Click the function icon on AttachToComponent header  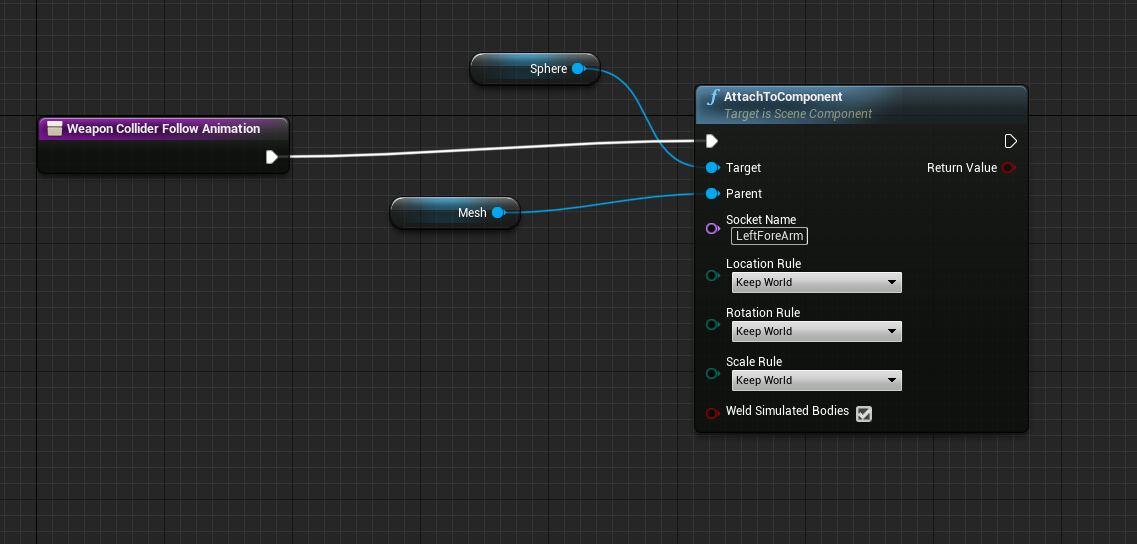[x=713, y=97]
